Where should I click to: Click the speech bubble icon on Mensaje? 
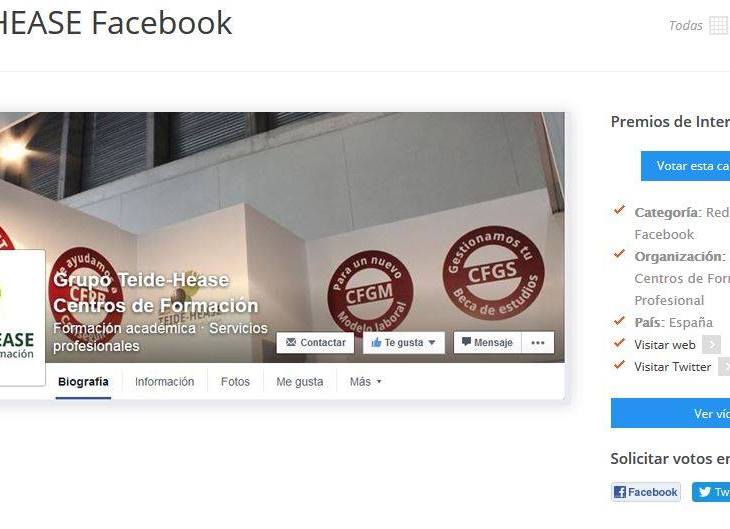point(466,342)
